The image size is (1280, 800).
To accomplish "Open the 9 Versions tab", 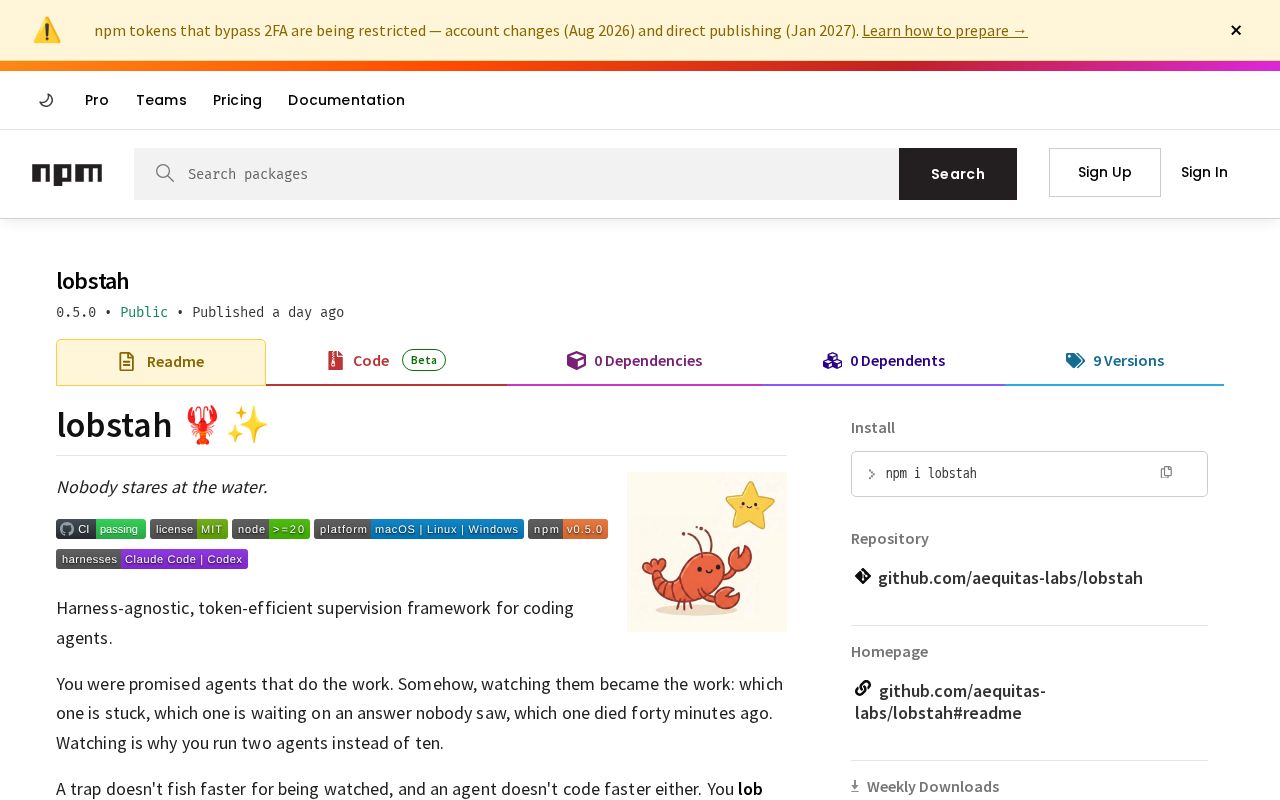I will point(1114,361).
